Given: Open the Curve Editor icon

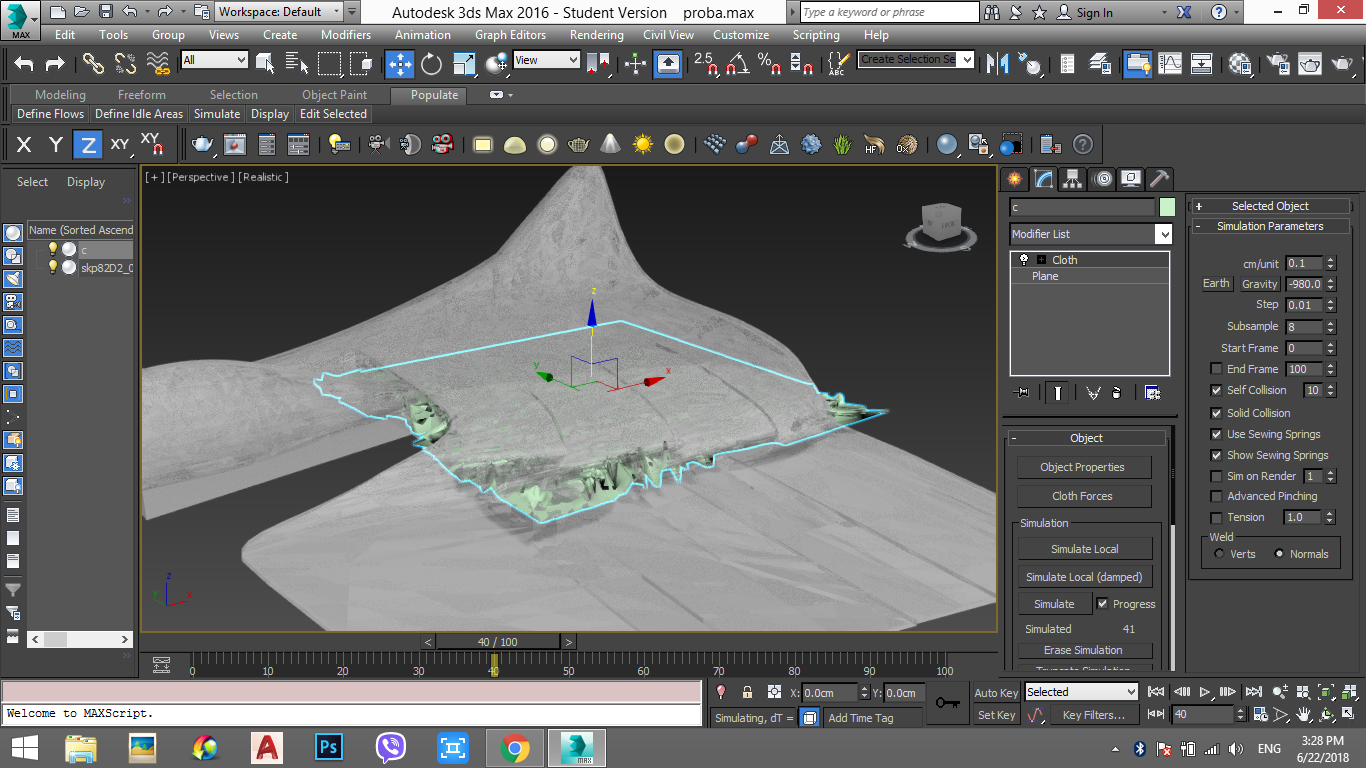Looking at the screenshot, I should point(1169,64).
